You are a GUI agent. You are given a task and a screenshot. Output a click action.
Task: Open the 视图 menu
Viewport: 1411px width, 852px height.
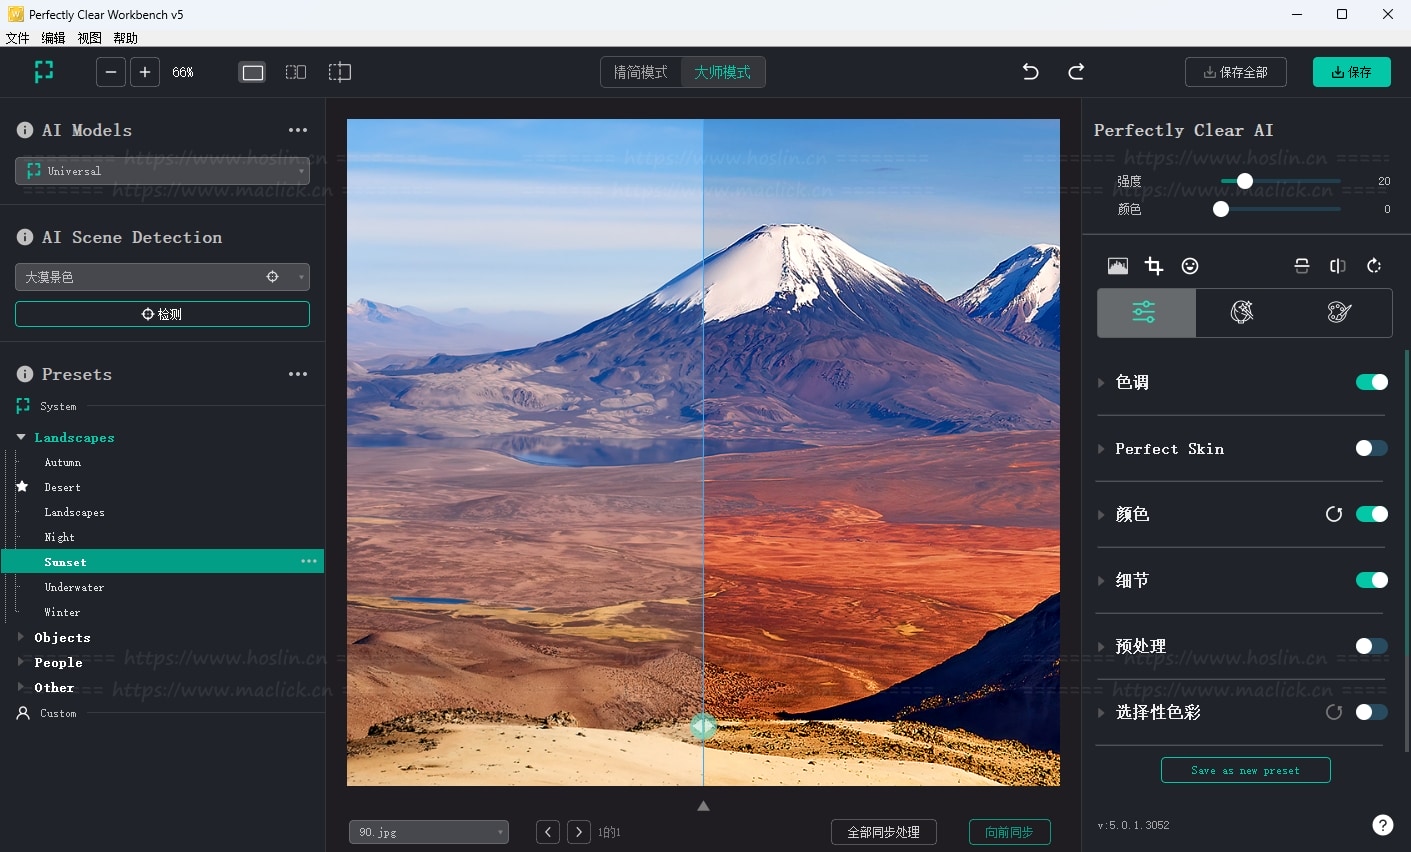point(90,38)
